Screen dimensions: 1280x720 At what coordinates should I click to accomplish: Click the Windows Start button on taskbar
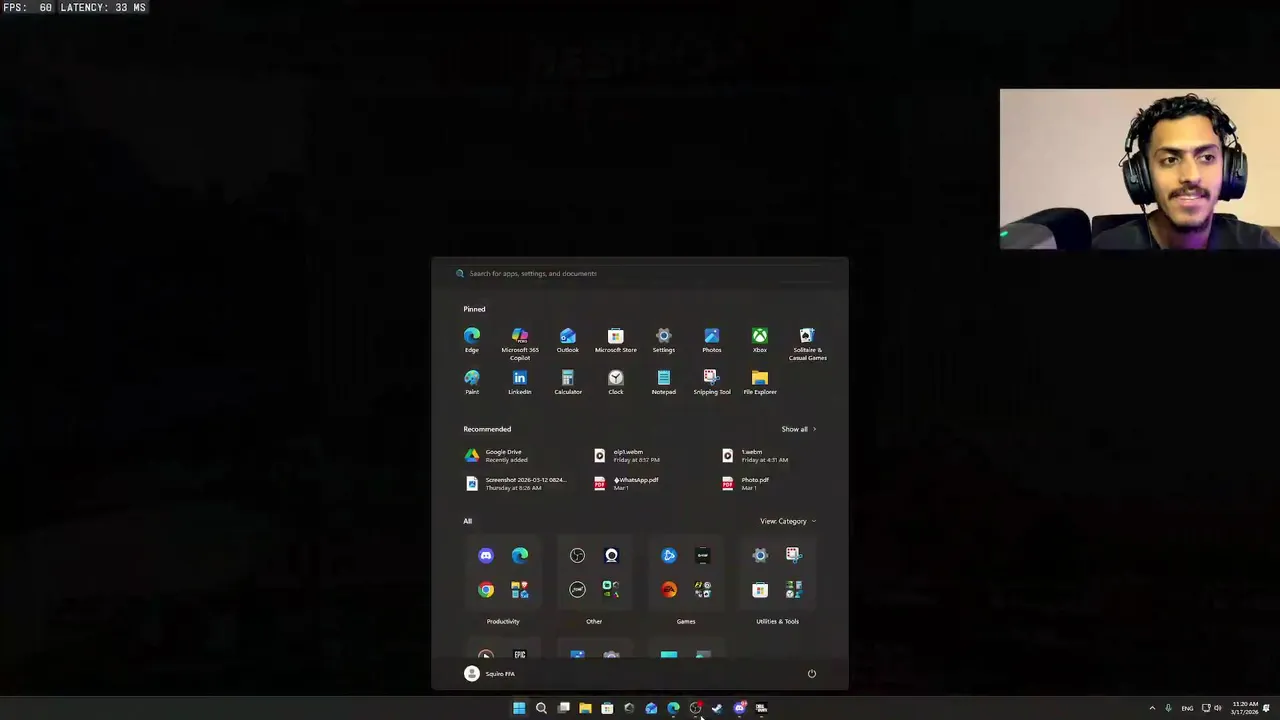tap(519, 708)
